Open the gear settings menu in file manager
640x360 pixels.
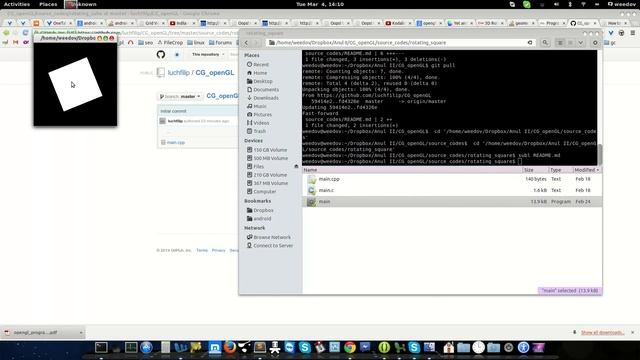[x=595, y=42]
